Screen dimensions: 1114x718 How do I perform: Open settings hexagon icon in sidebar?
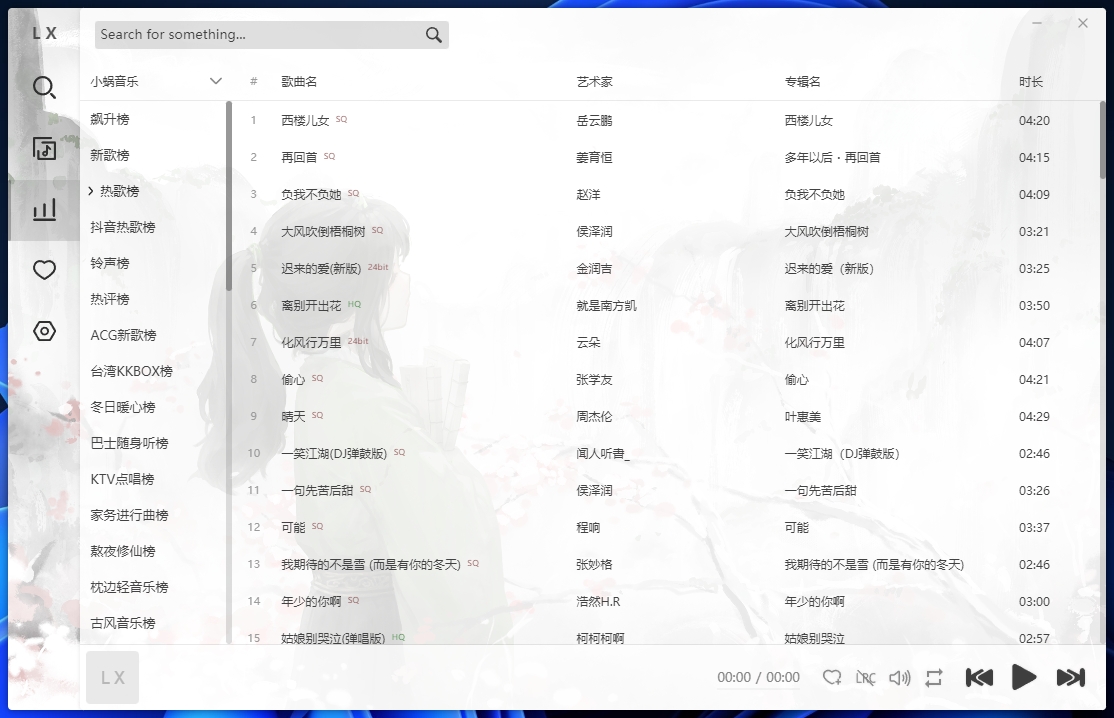[44, 331]
